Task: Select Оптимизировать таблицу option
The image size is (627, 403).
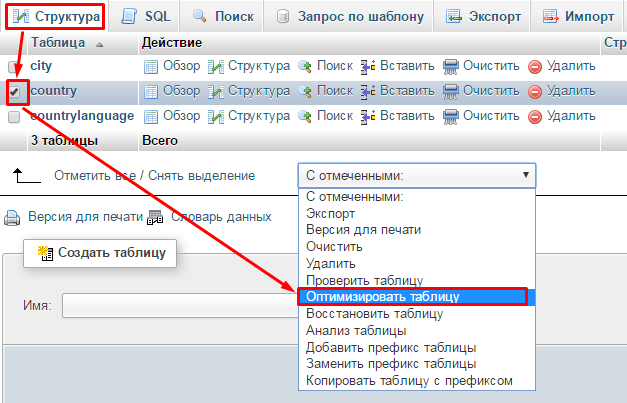Action: click(x=417, y=297)
